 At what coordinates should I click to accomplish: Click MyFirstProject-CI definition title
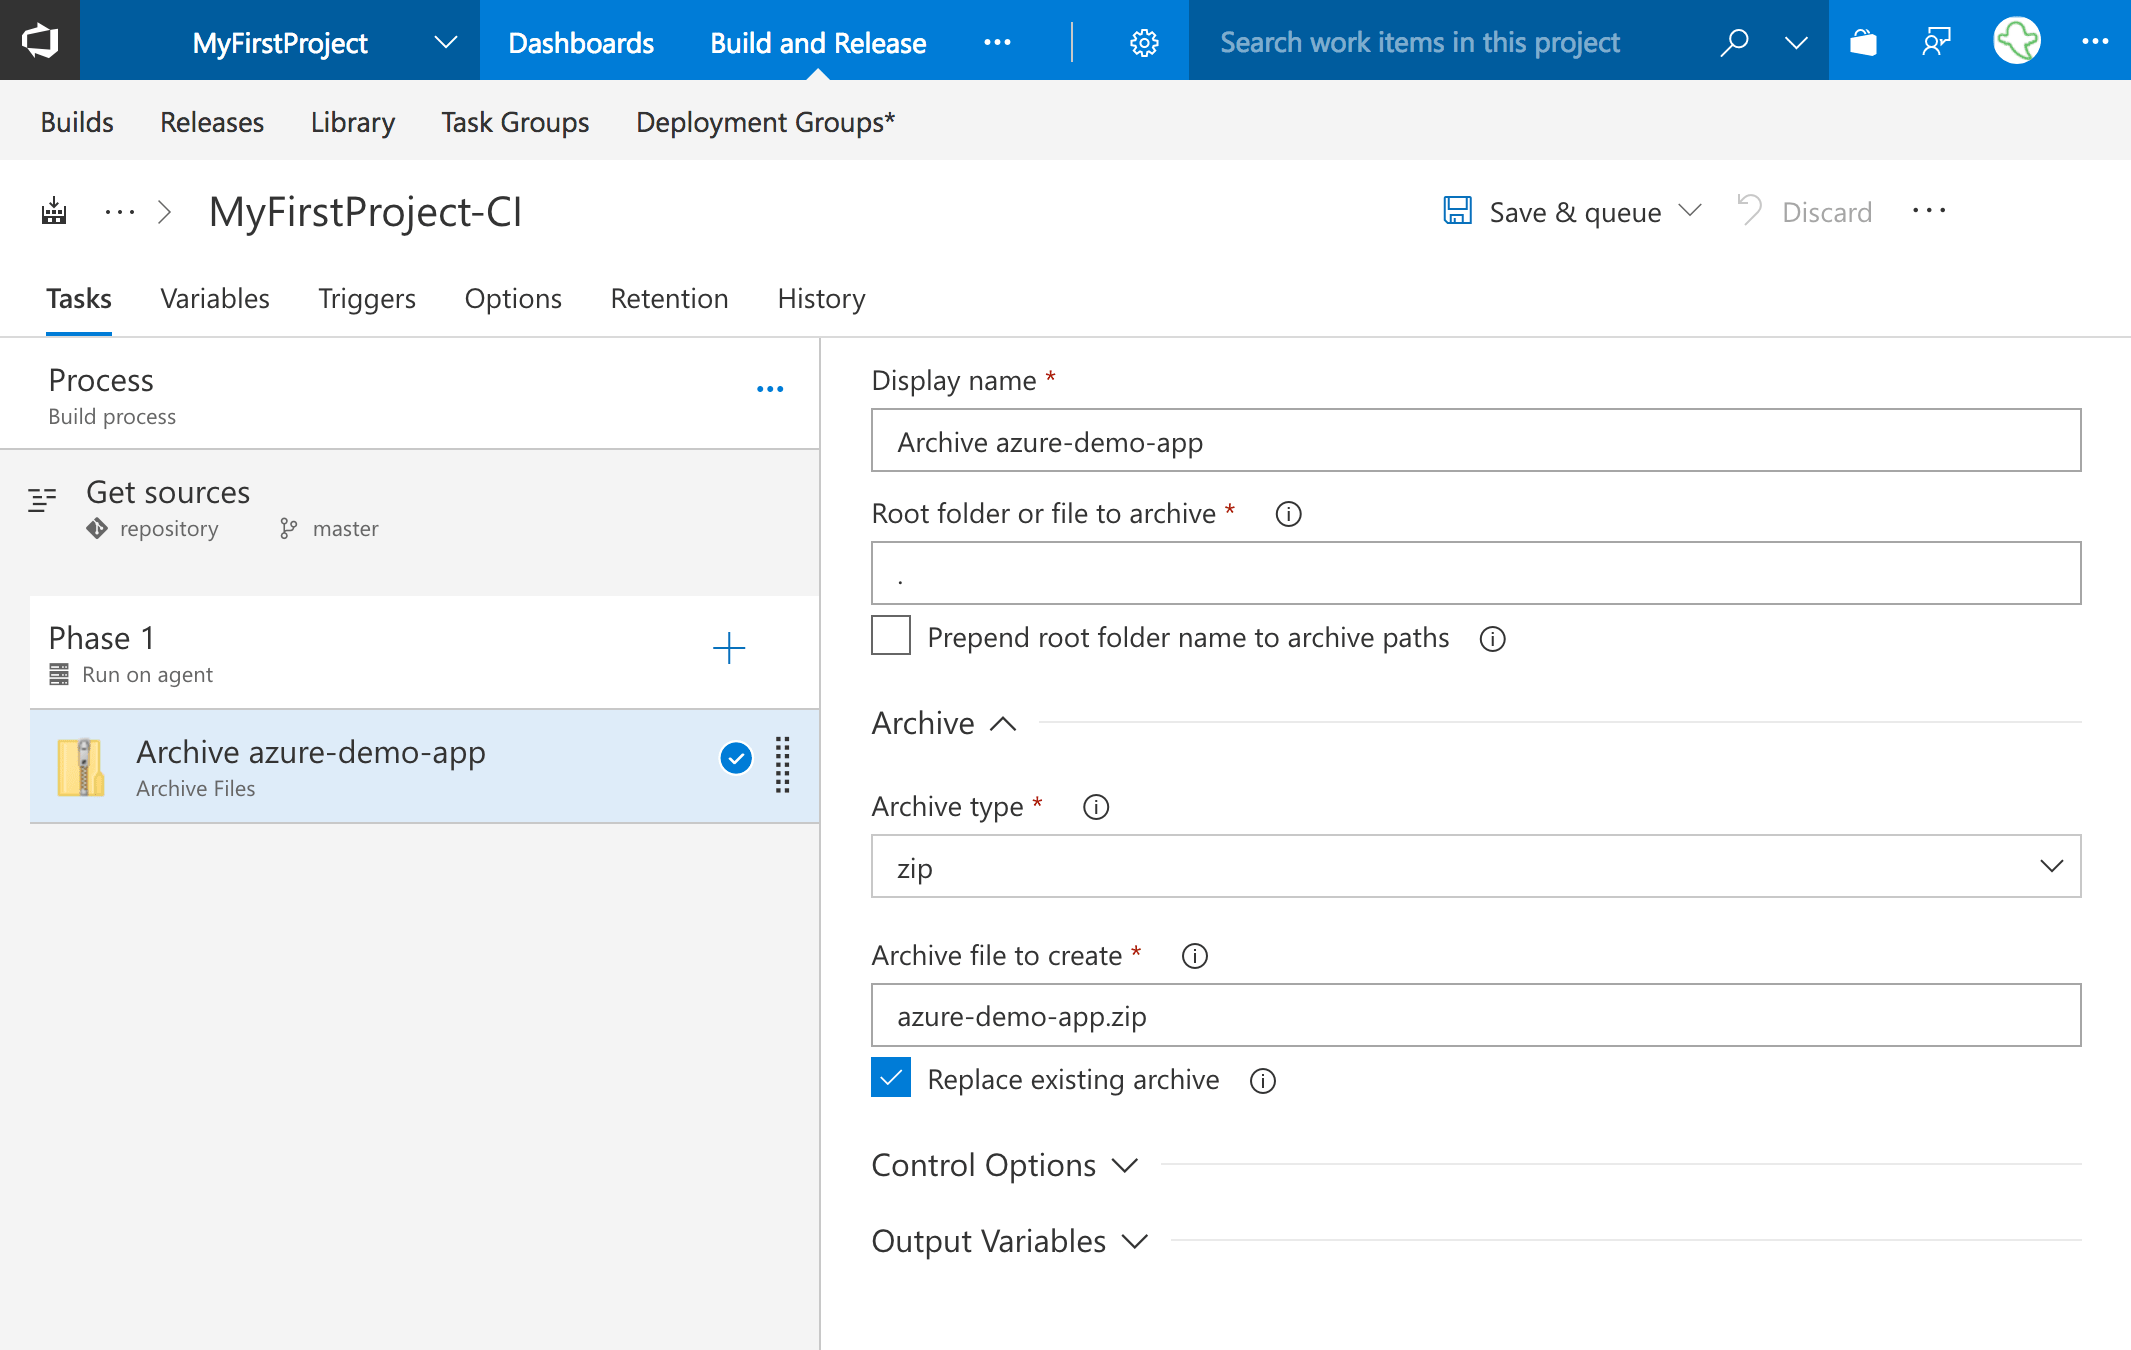point(366,212)
